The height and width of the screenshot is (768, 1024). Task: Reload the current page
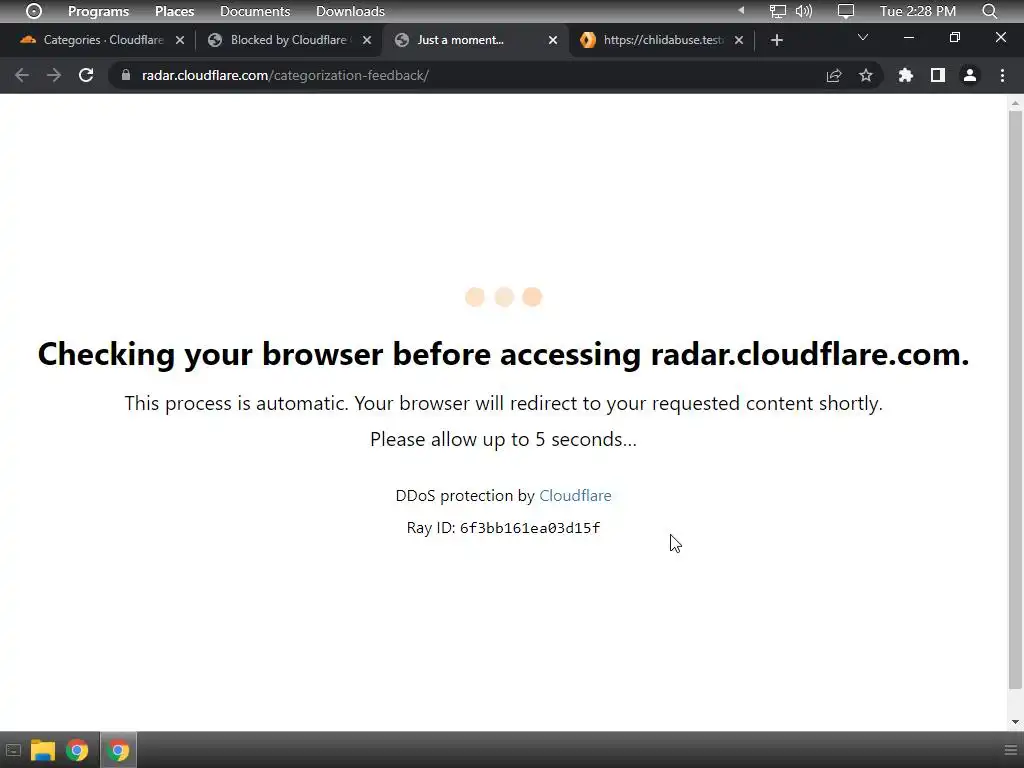[x=86, y=75]
